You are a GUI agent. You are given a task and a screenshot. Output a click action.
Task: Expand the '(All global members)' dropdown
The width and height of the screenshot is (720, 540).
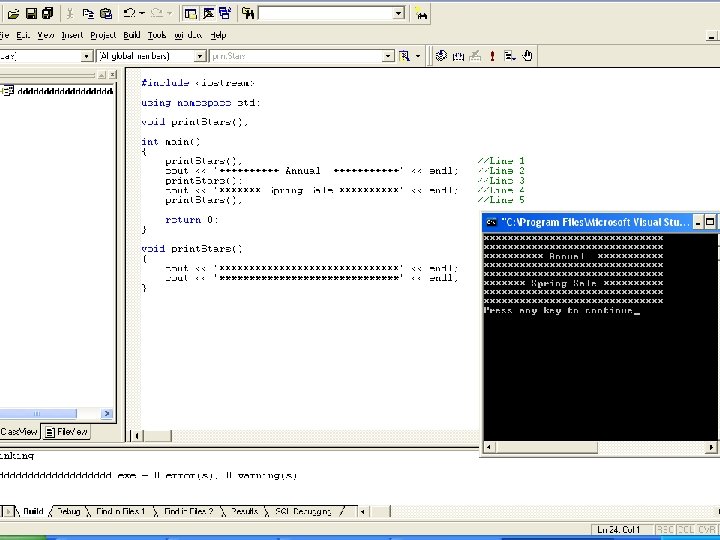coord(200,56)
